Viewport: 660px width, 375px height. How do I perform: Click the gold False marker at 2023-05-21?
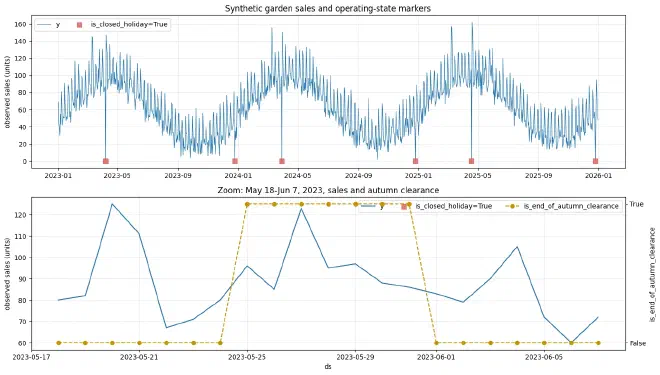point(139,343)
